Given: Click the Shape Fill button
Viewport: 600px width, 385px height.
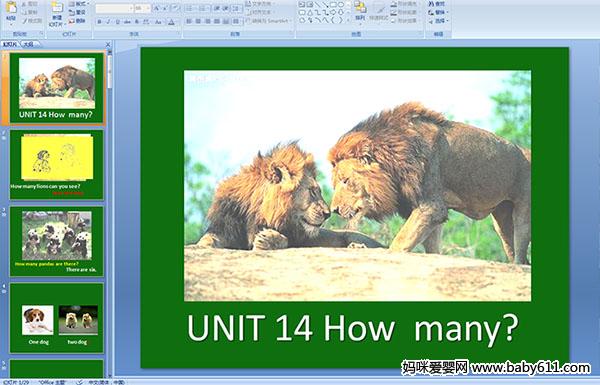Looking at the screenshot, I should [x=404, y=3].
